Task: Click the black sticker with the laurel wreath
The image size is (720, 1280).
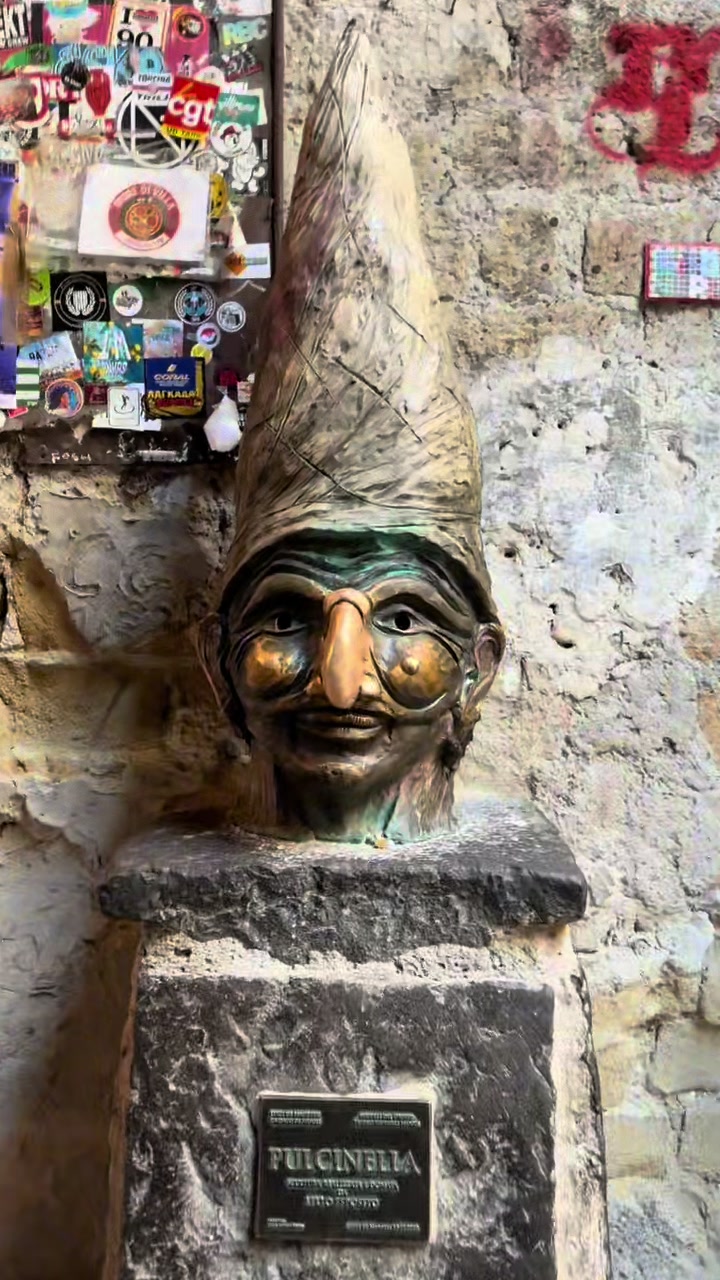Action: tap(80, 299)
